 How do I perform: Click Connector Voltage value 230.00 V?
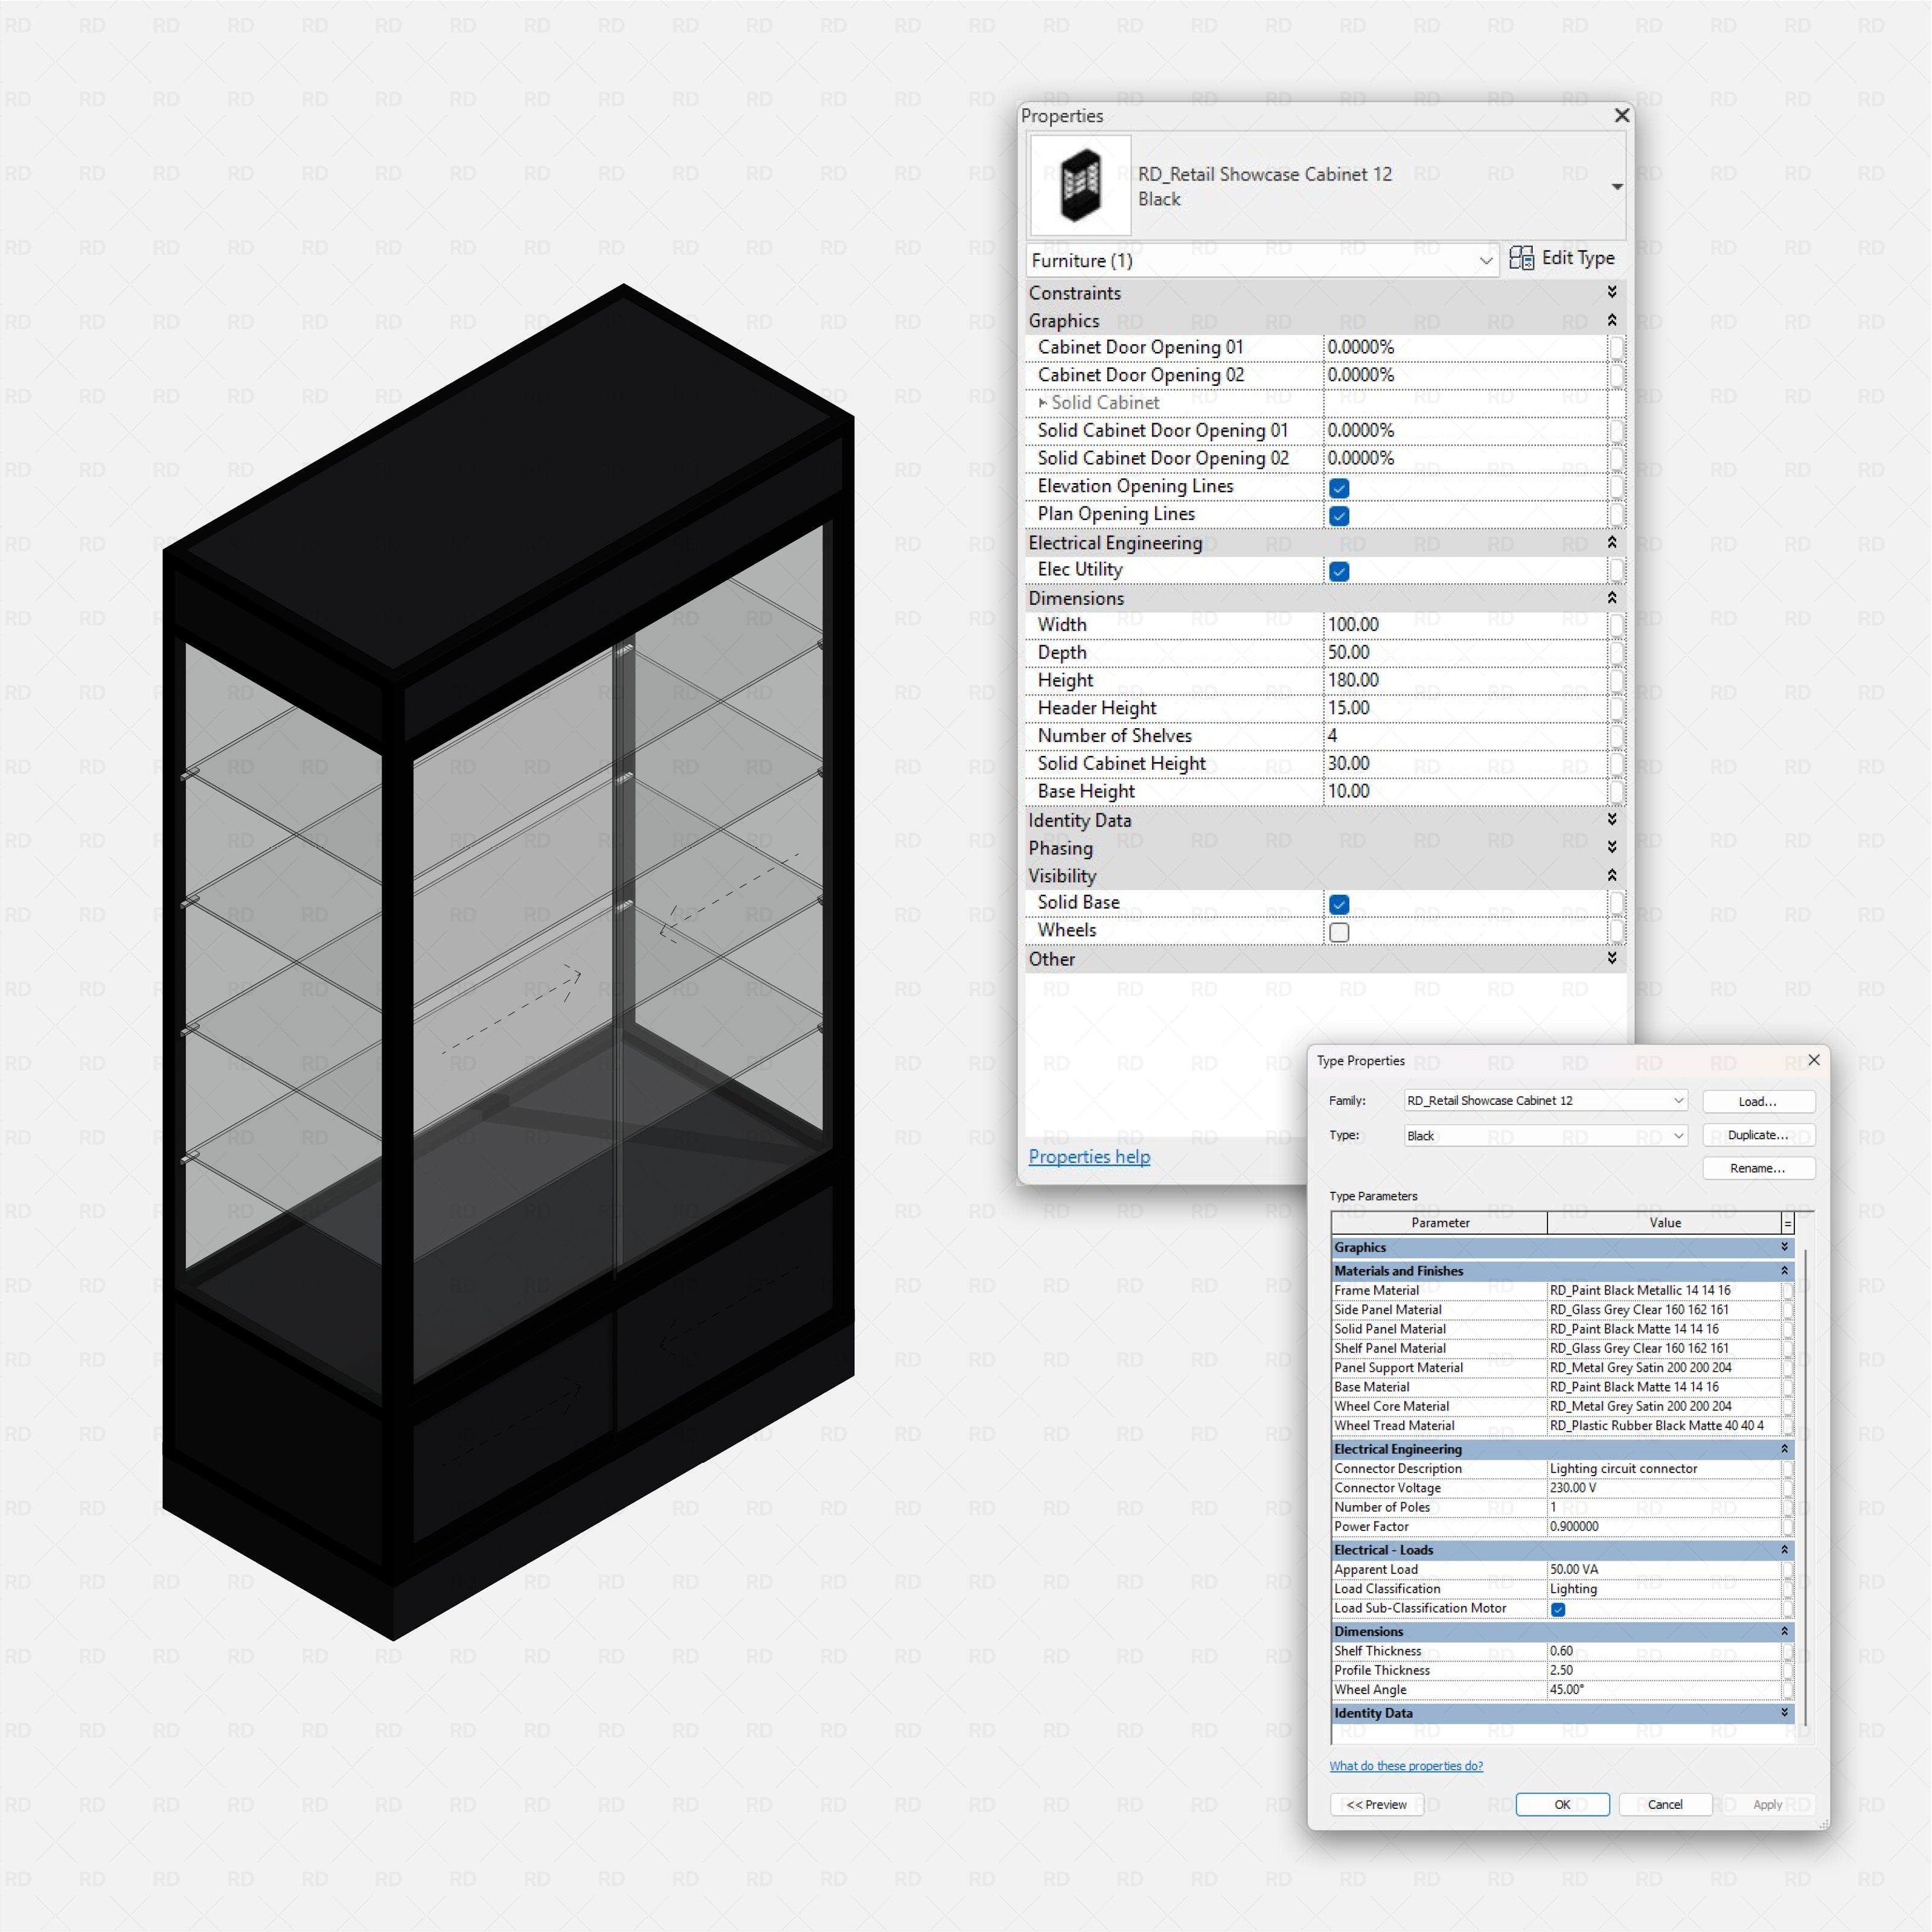click(x=1664, y=1487)
